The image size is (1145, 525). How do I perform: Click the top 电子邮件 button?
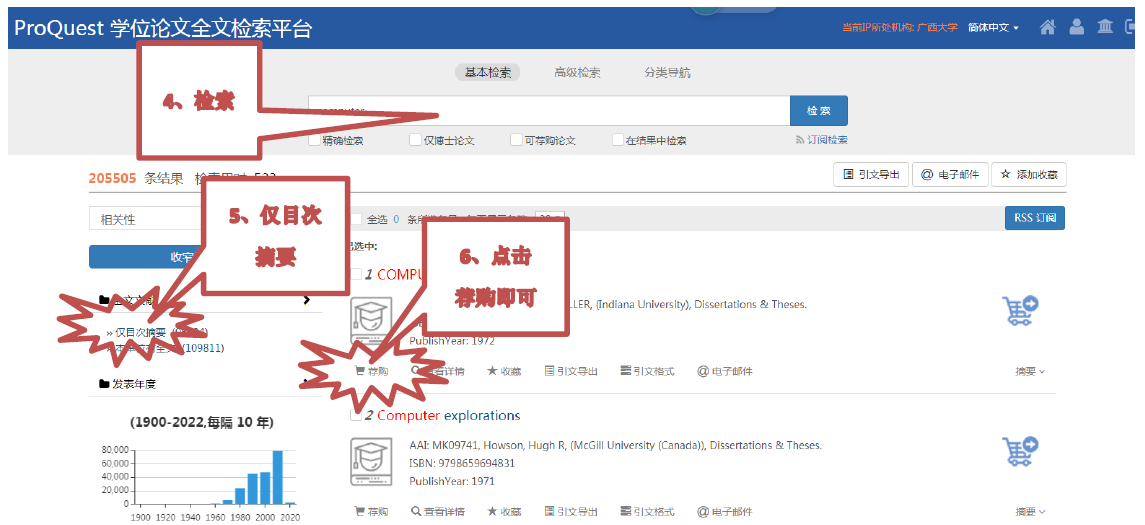pos(950,175)
